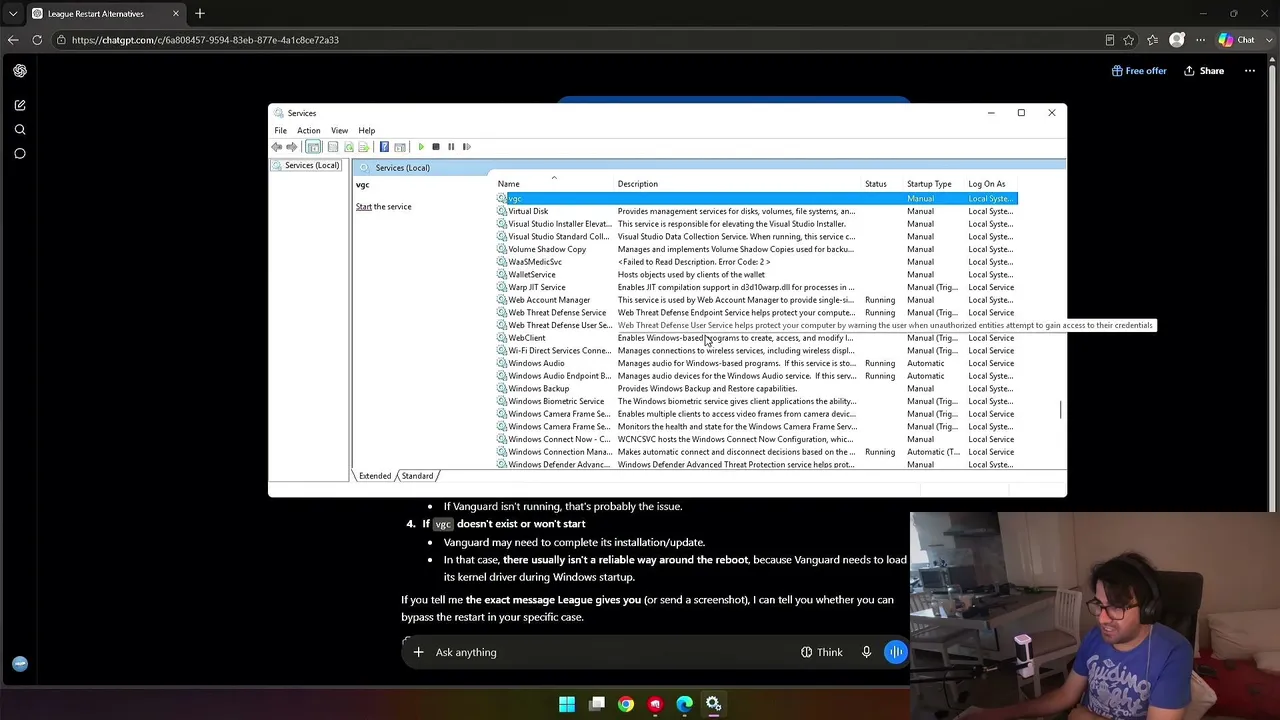
Task: Start the selected service with the green play button
Action: pos(421,147)
